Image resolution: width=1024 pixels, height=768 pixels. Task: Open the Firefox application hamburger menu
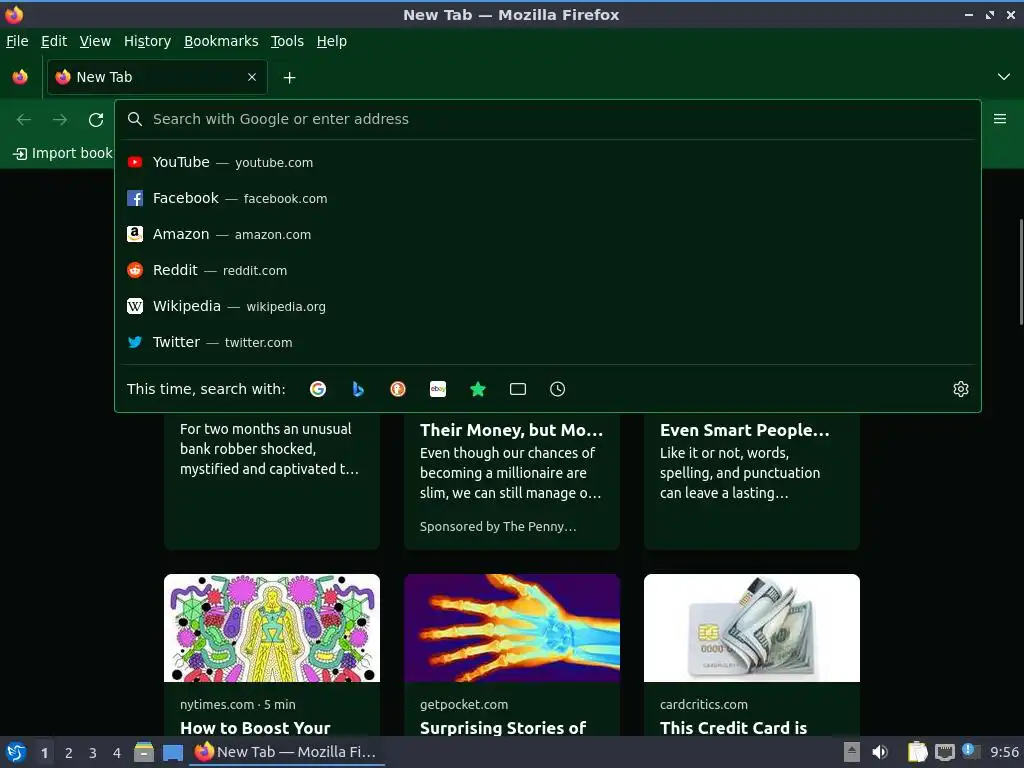pos(1000,119)
